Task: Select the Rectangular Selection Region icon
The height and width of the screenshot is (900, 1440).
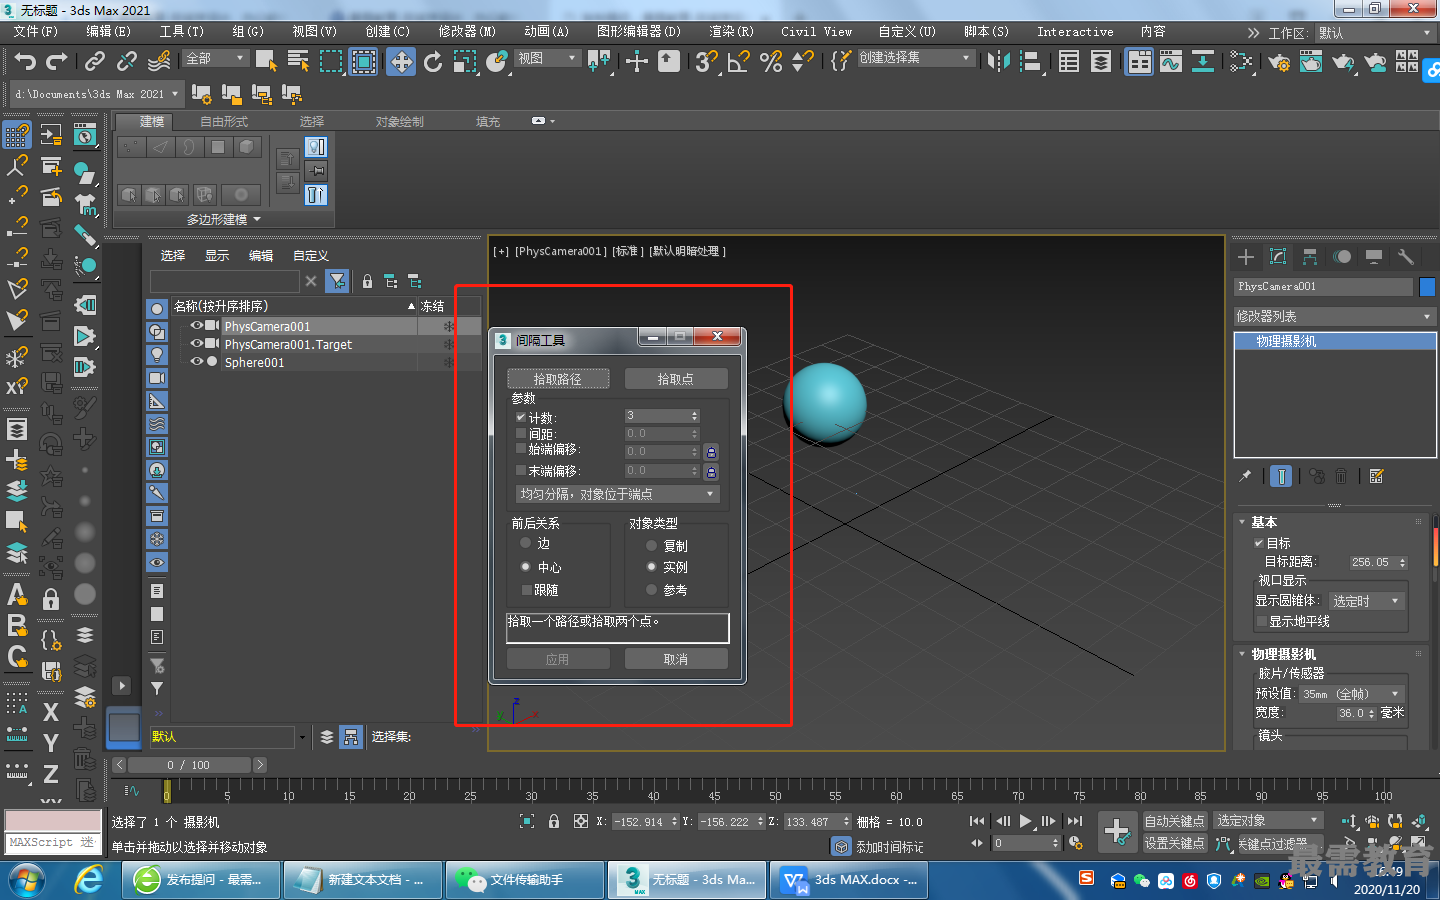Action: pos(331,62)
